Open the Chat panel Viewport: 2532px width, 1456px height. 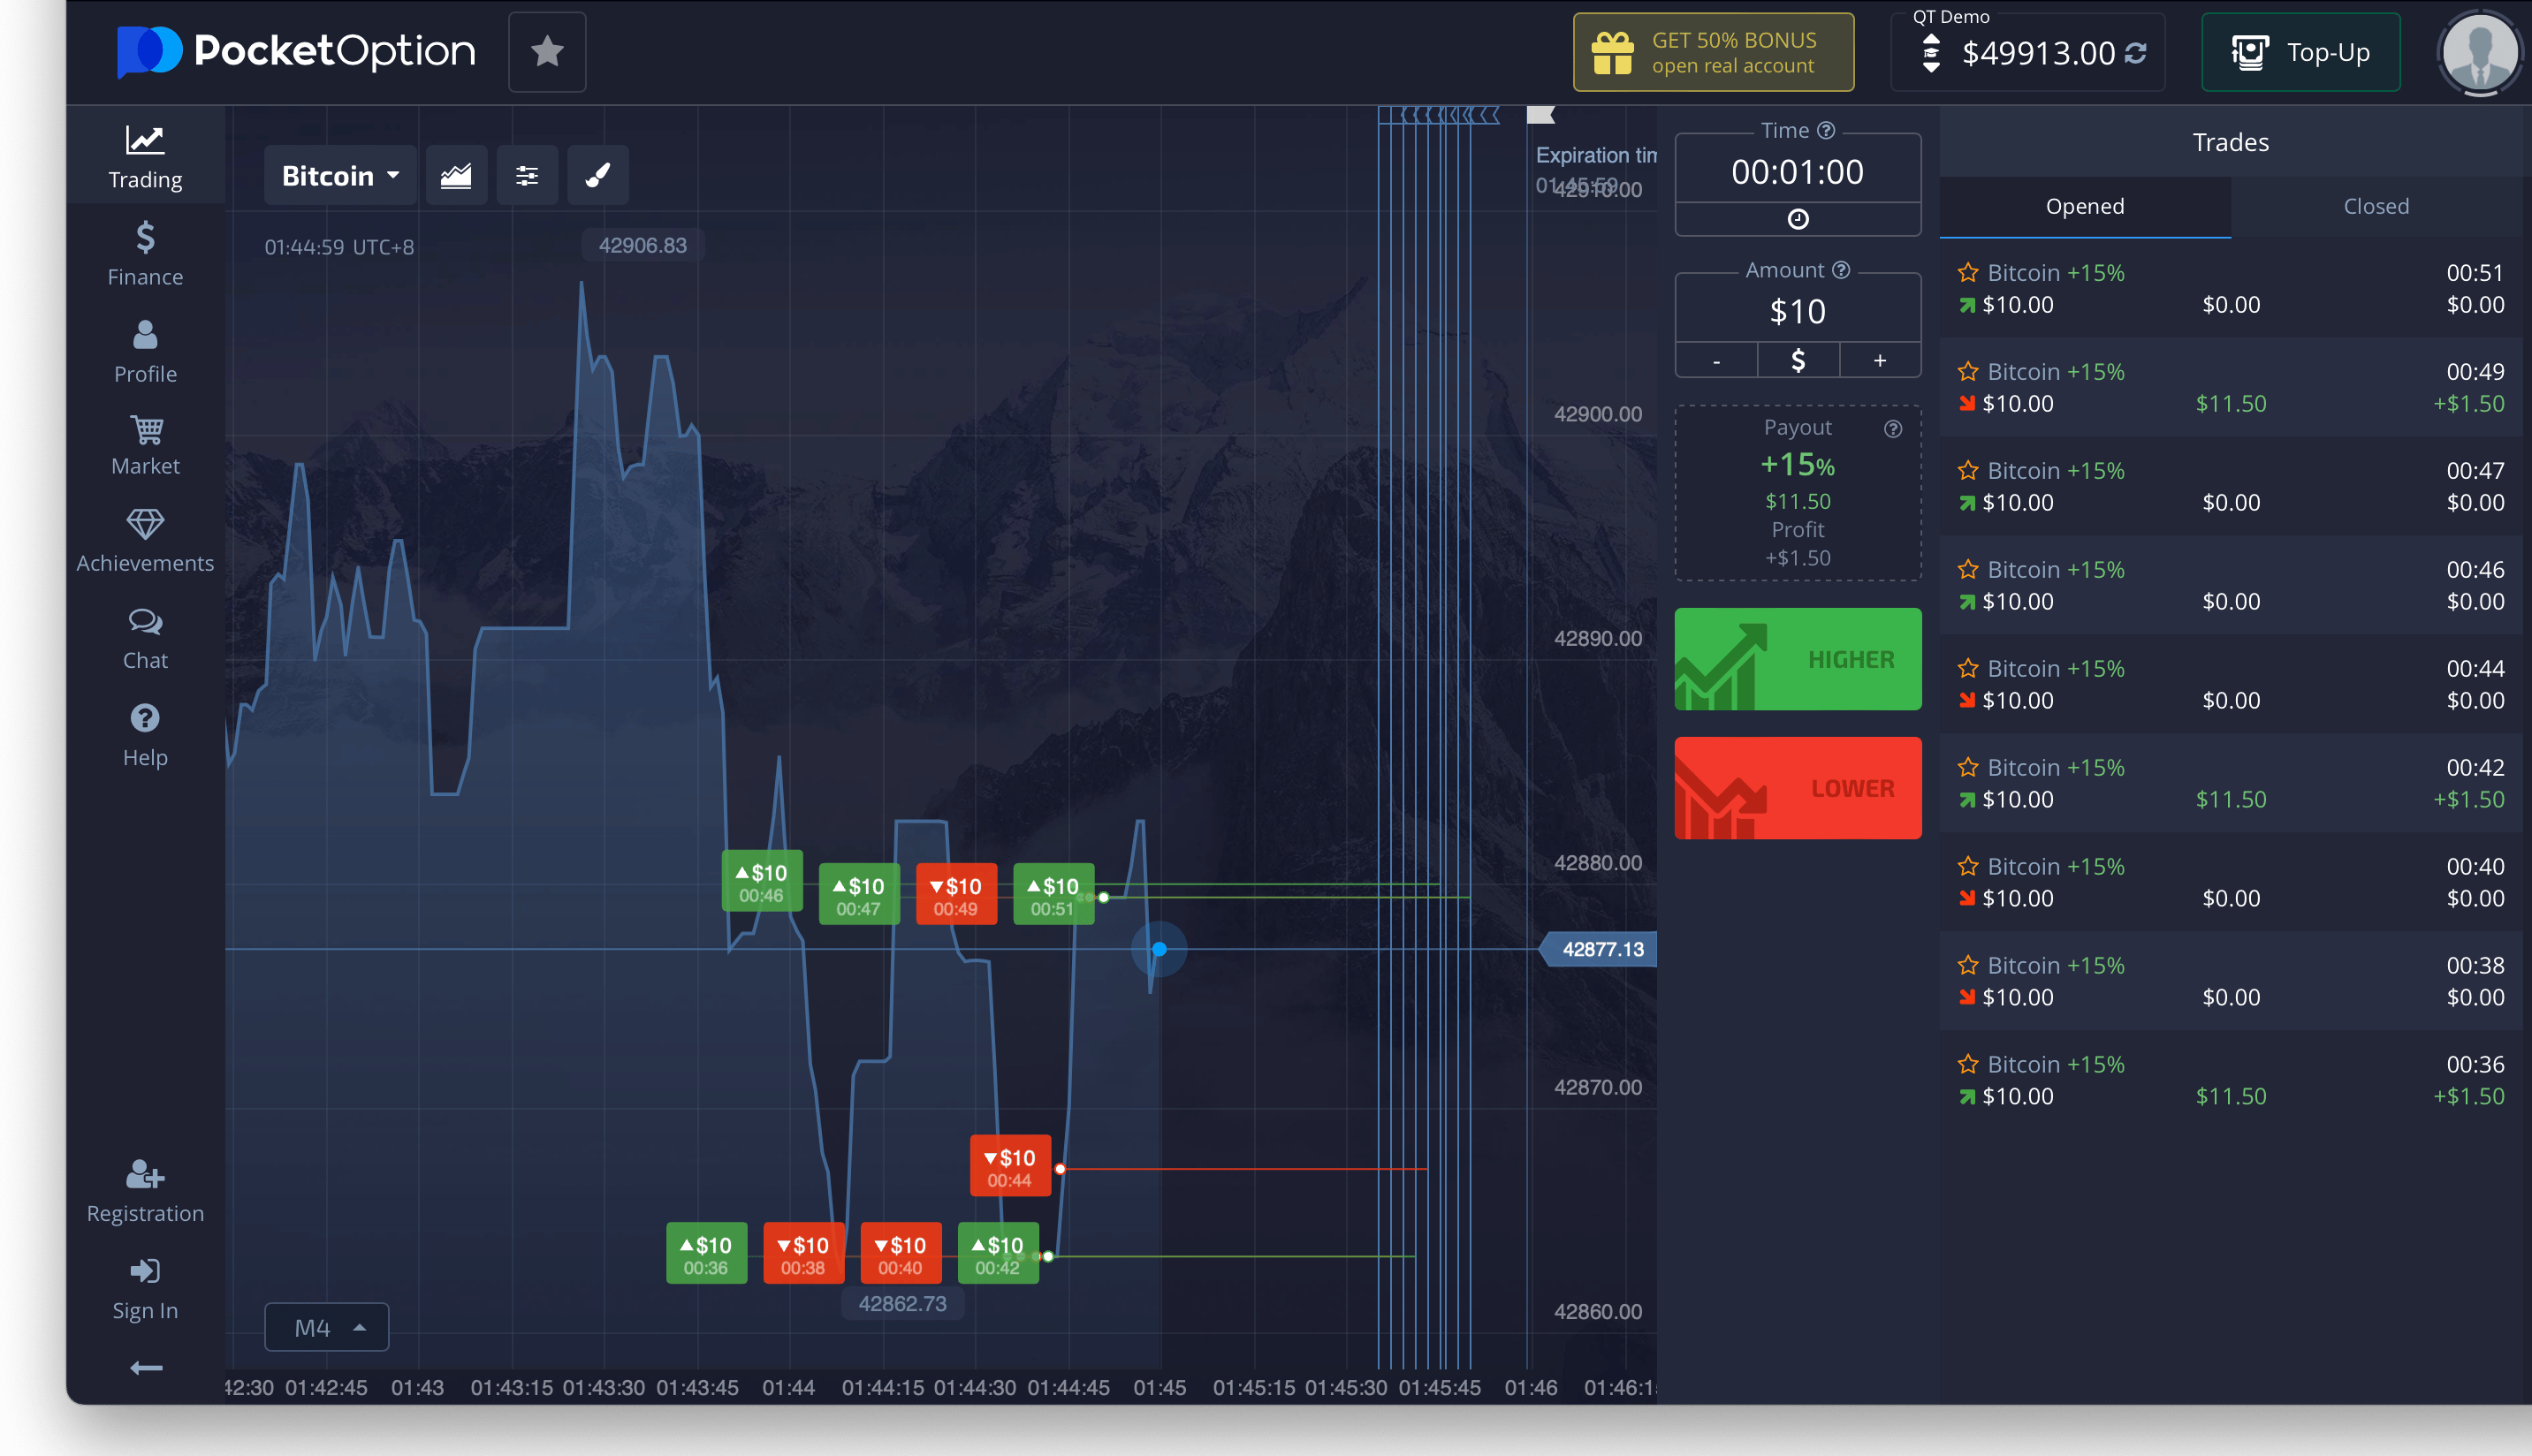coord(145,640)
